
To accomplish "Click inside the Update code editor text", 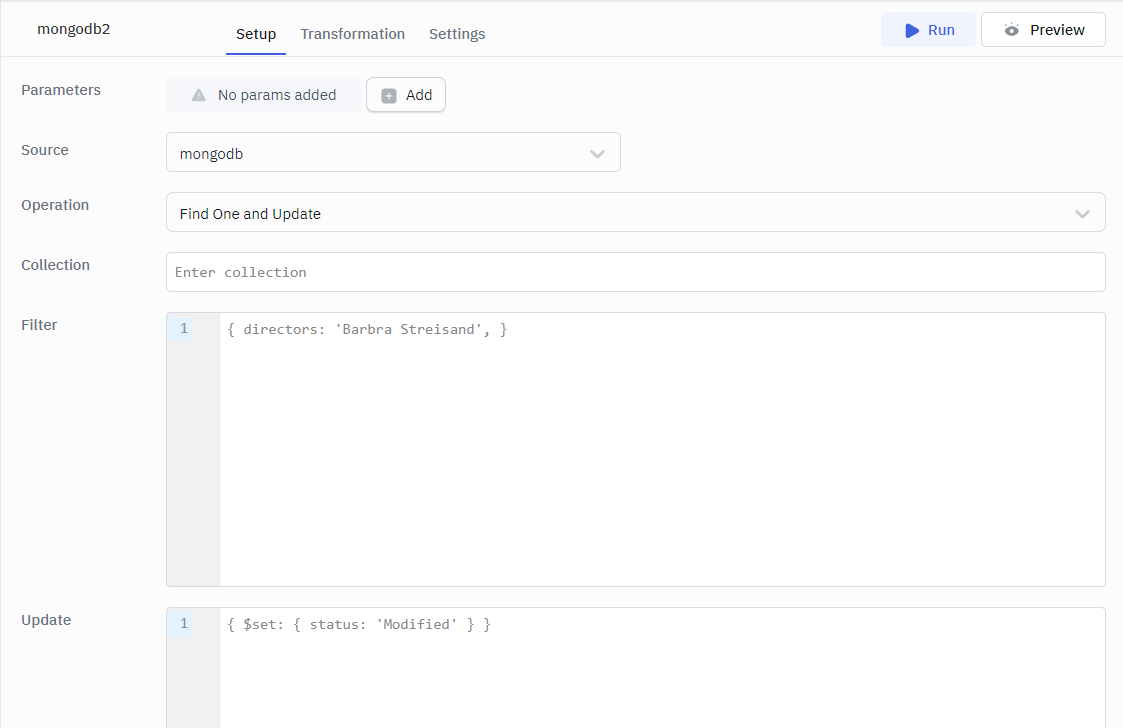I will click(x=359, y=624).
